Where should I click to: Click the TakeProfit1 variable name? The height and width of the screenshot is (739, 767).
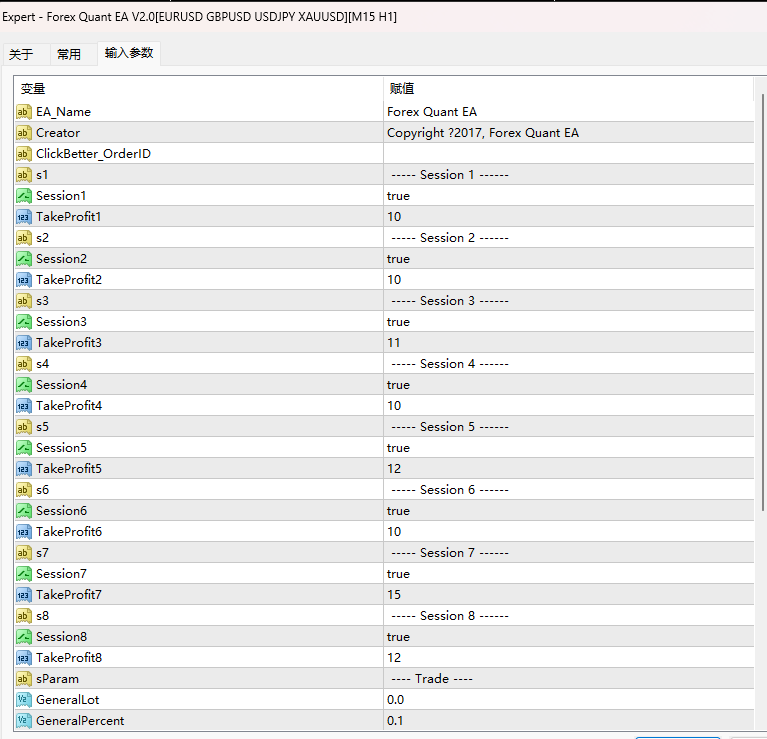click(x=68, y=217)
